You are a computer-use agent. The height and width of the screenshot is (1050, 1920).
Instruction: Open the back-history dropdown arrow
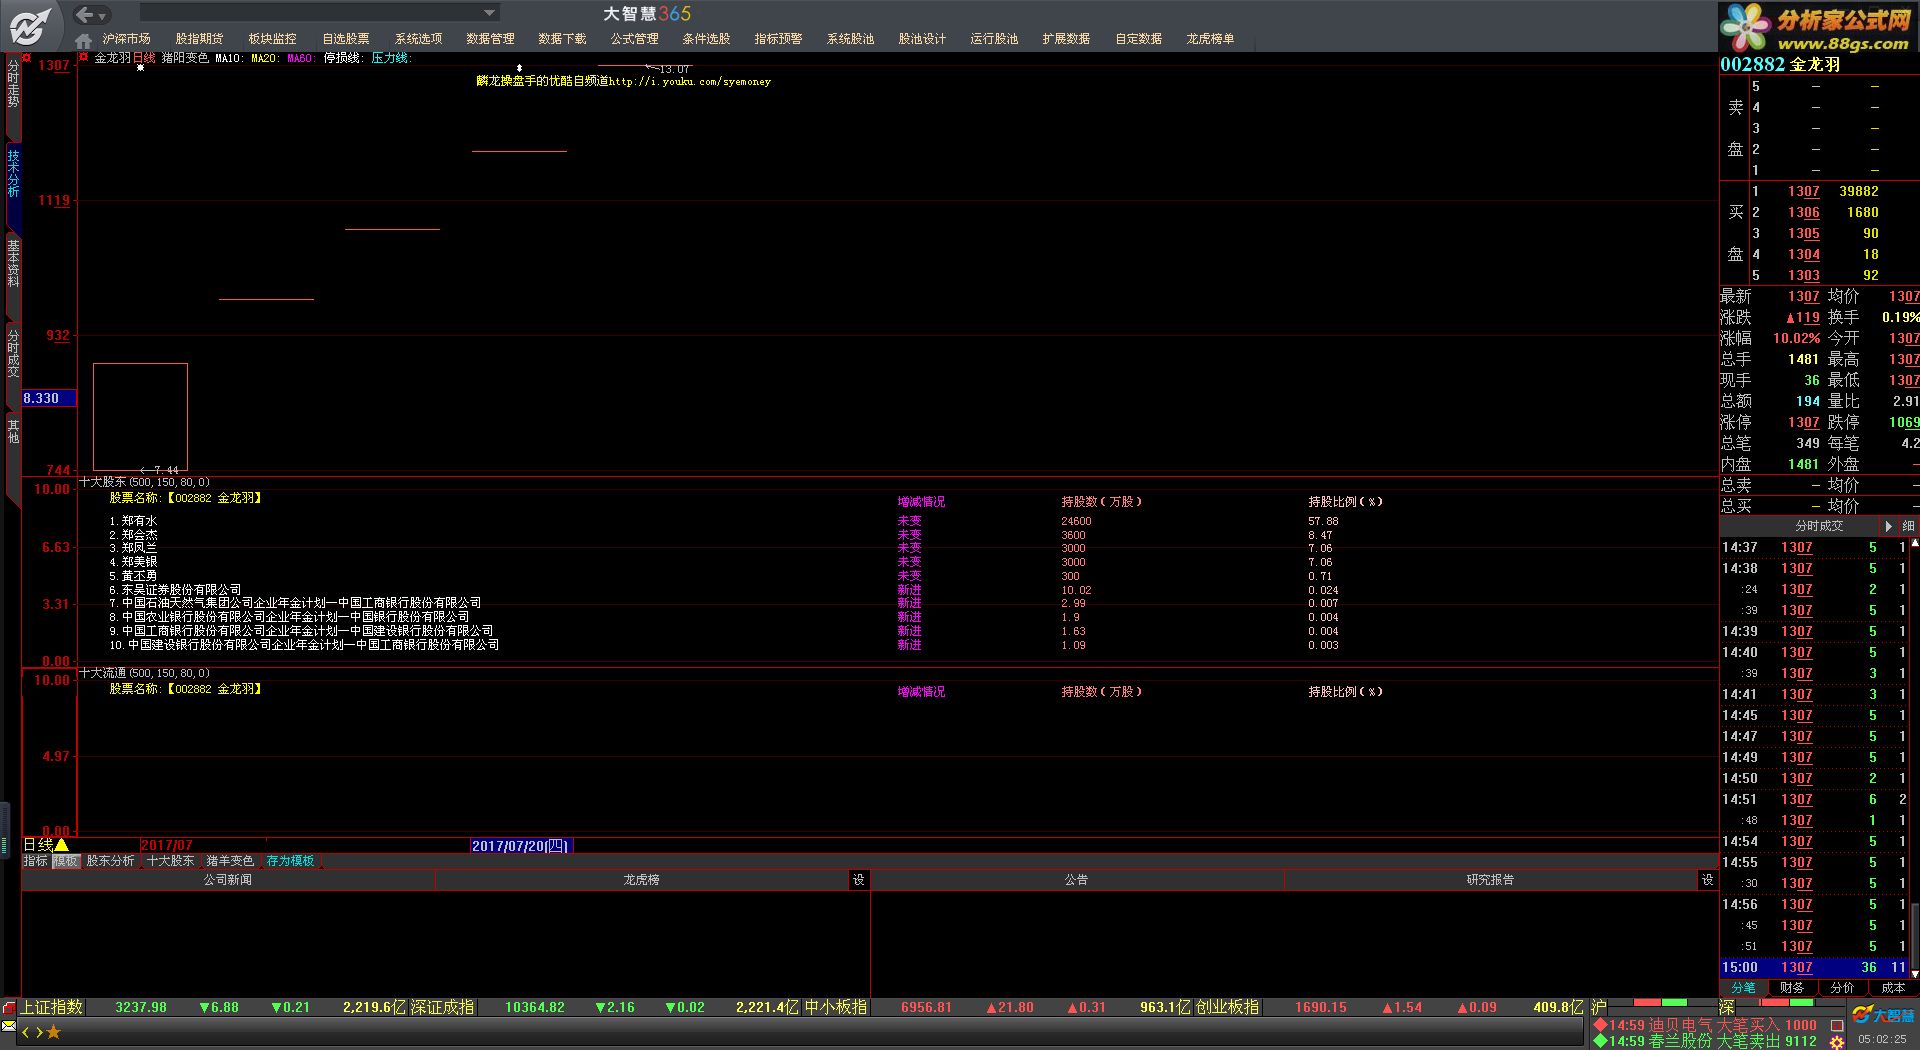click(x=102, y=16)
